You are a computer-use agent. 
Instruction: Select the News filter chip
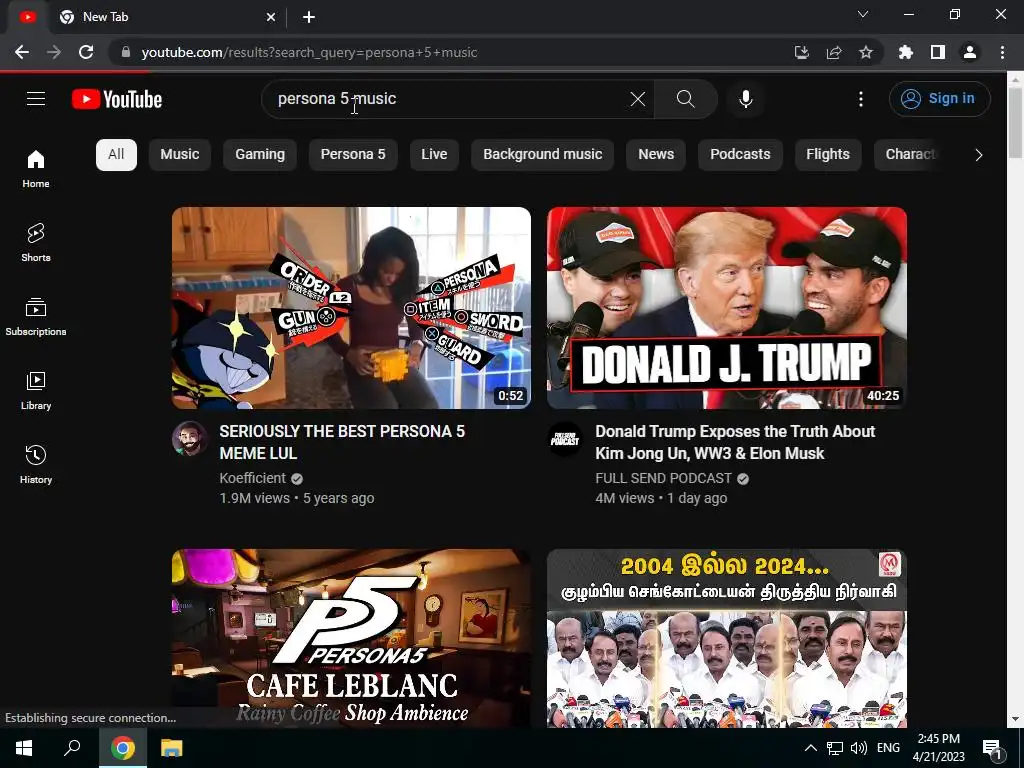coord(656,155)
